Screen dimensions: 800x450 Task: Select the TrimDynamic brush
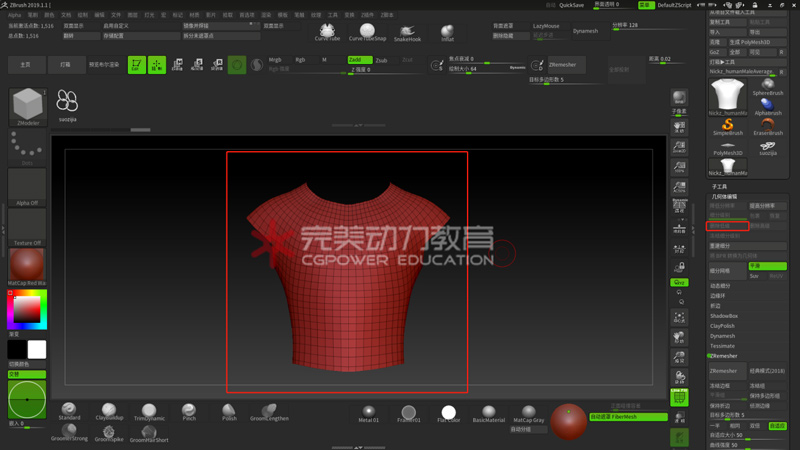pos(149,411)
